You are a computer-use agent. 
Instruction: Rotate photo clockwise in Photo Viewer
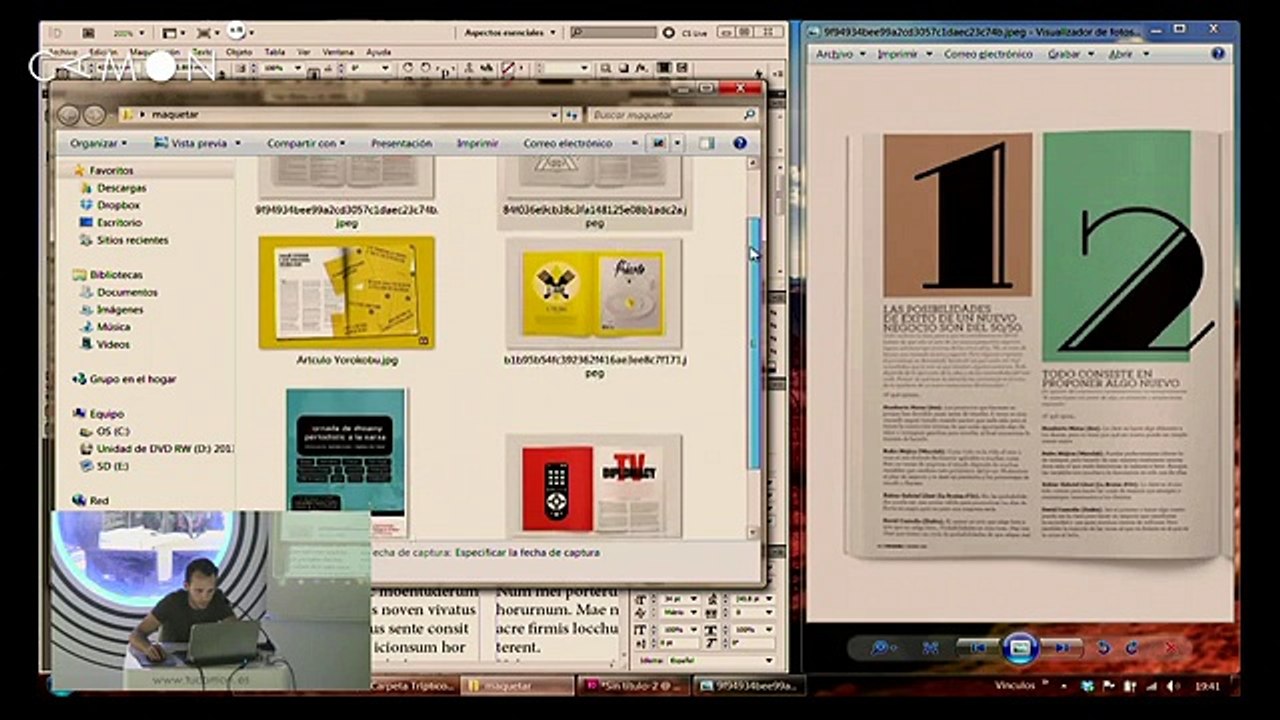coord(1132,647)
